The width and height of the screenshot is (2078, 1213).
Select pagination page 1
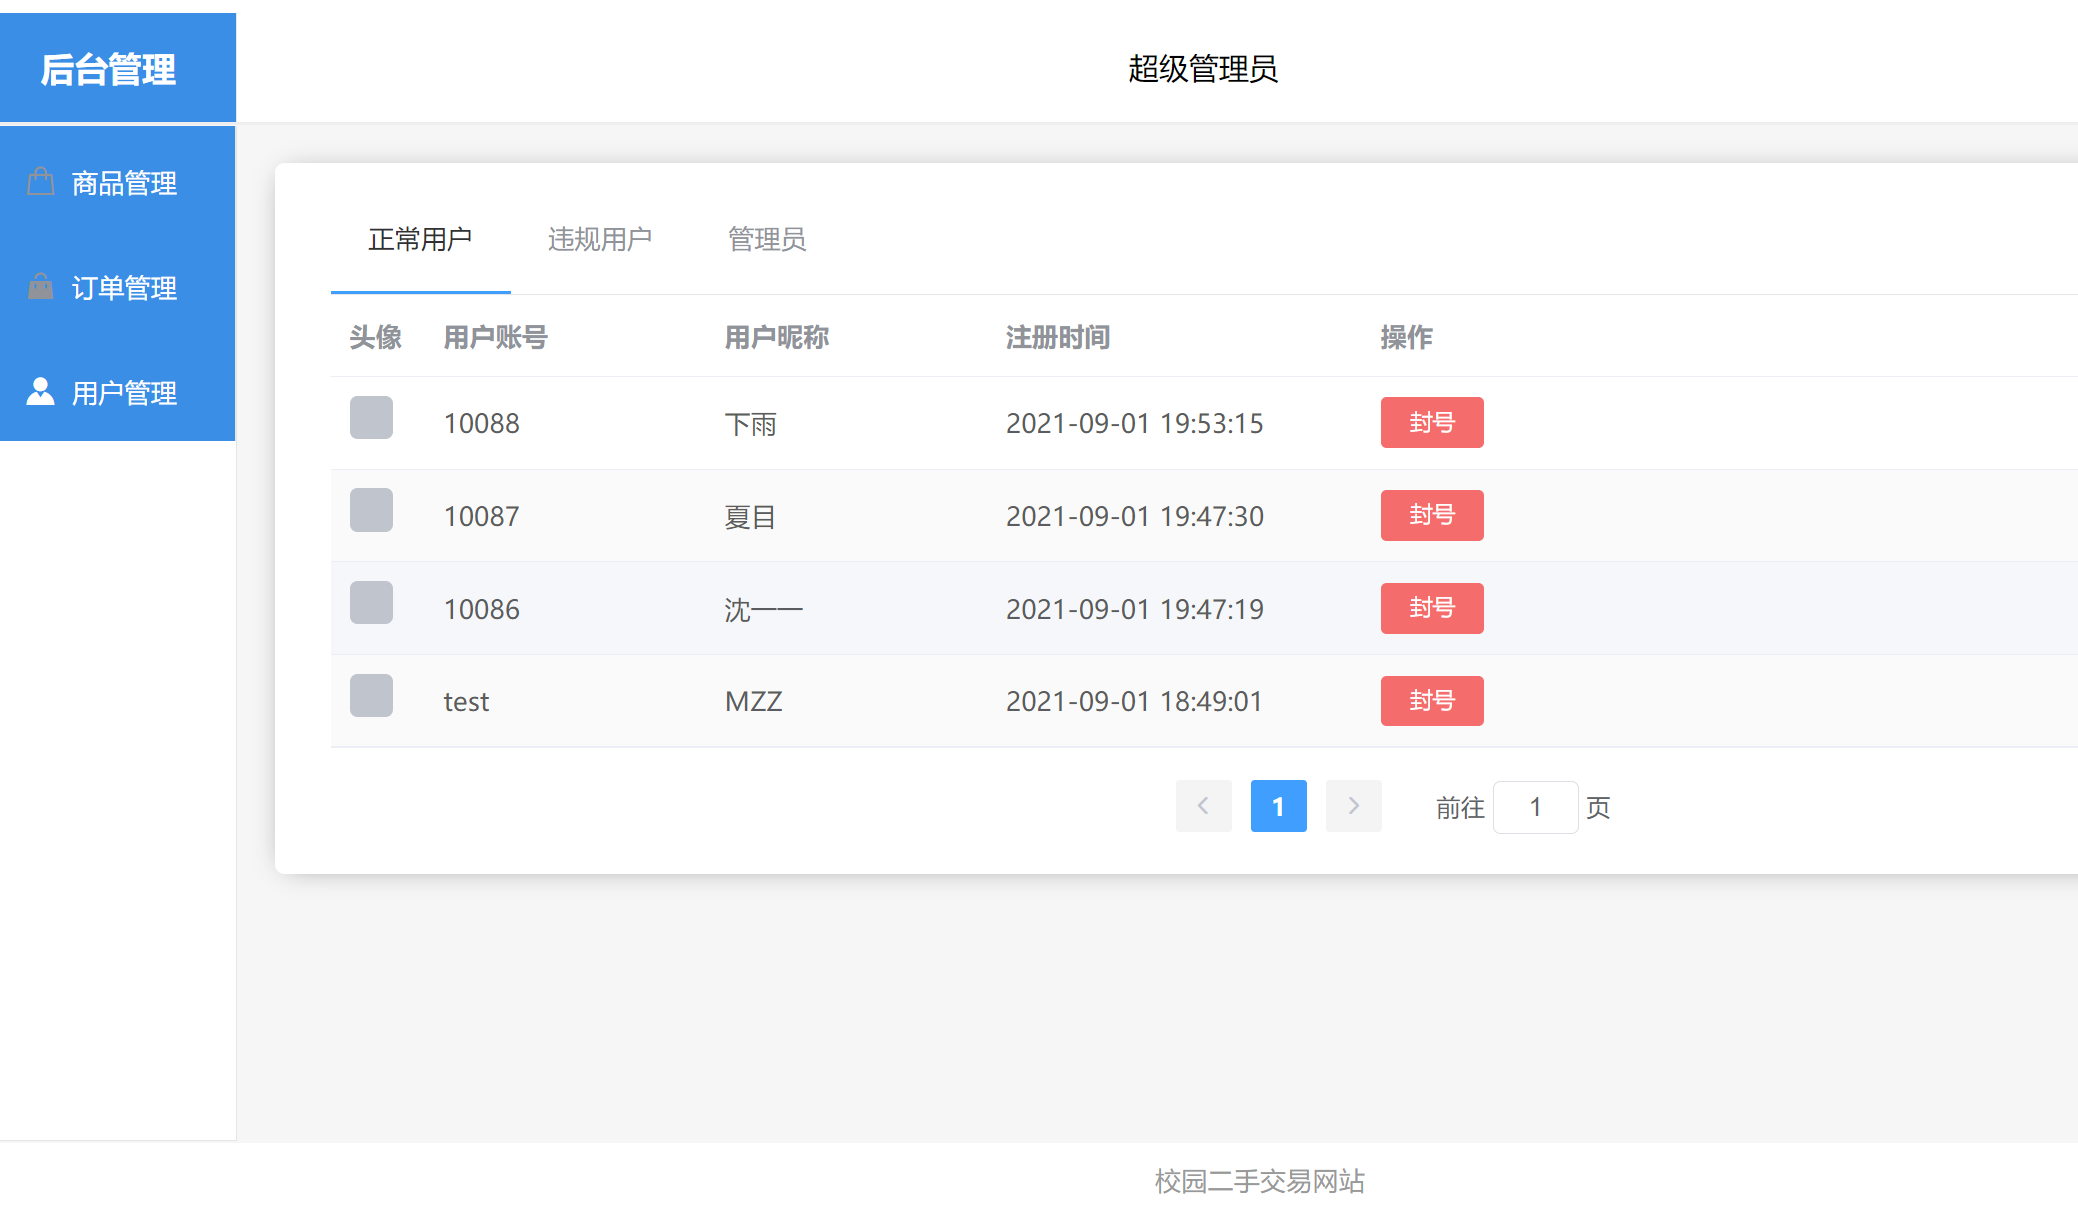click(x=1278, y=806)
